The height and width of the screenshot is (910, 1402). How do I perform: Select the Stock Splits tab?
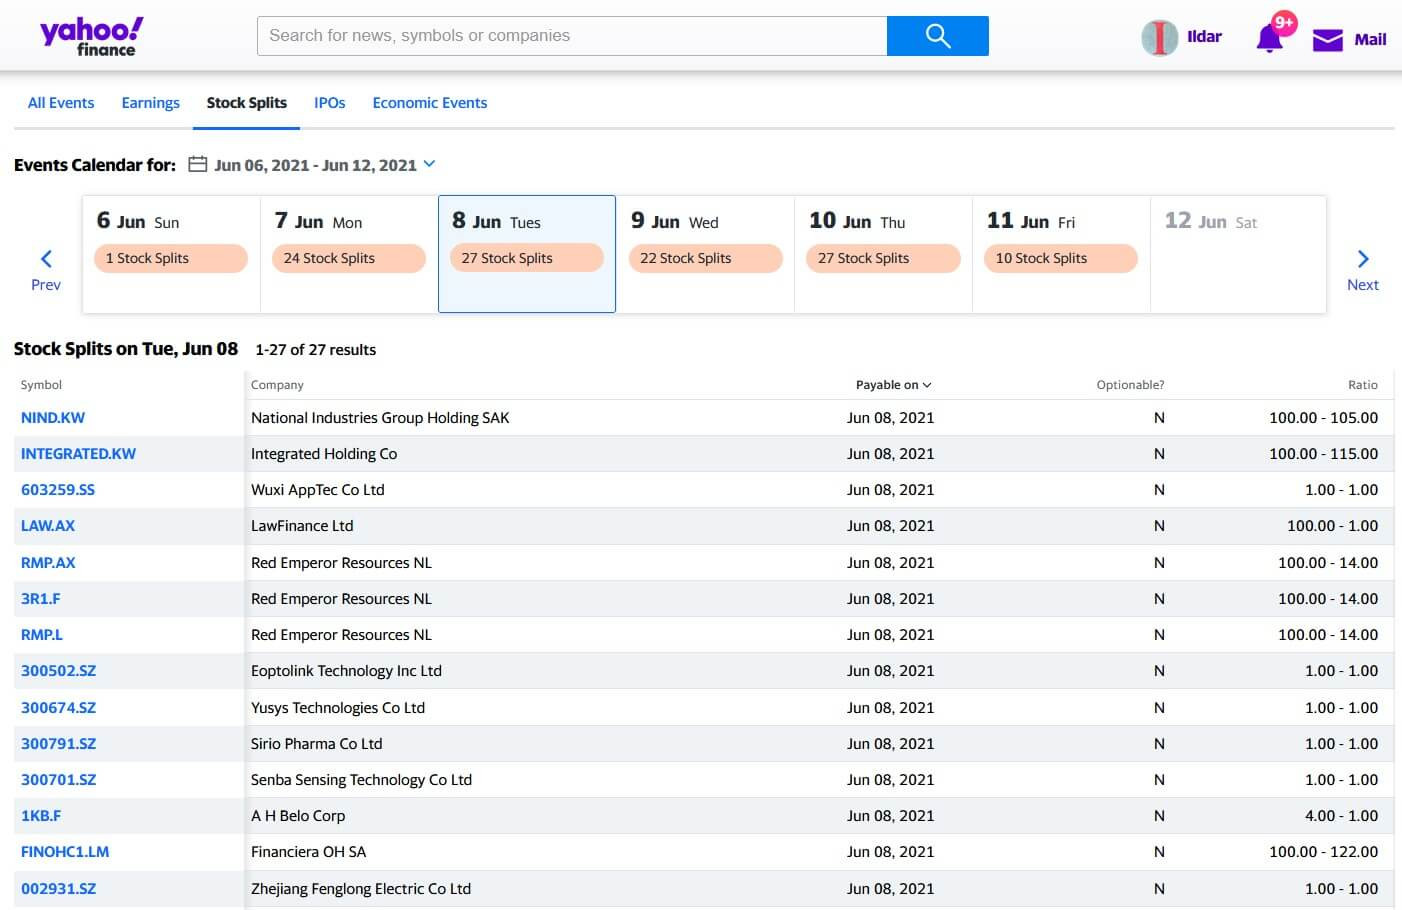pyautogui.click(x=247, y=102)
